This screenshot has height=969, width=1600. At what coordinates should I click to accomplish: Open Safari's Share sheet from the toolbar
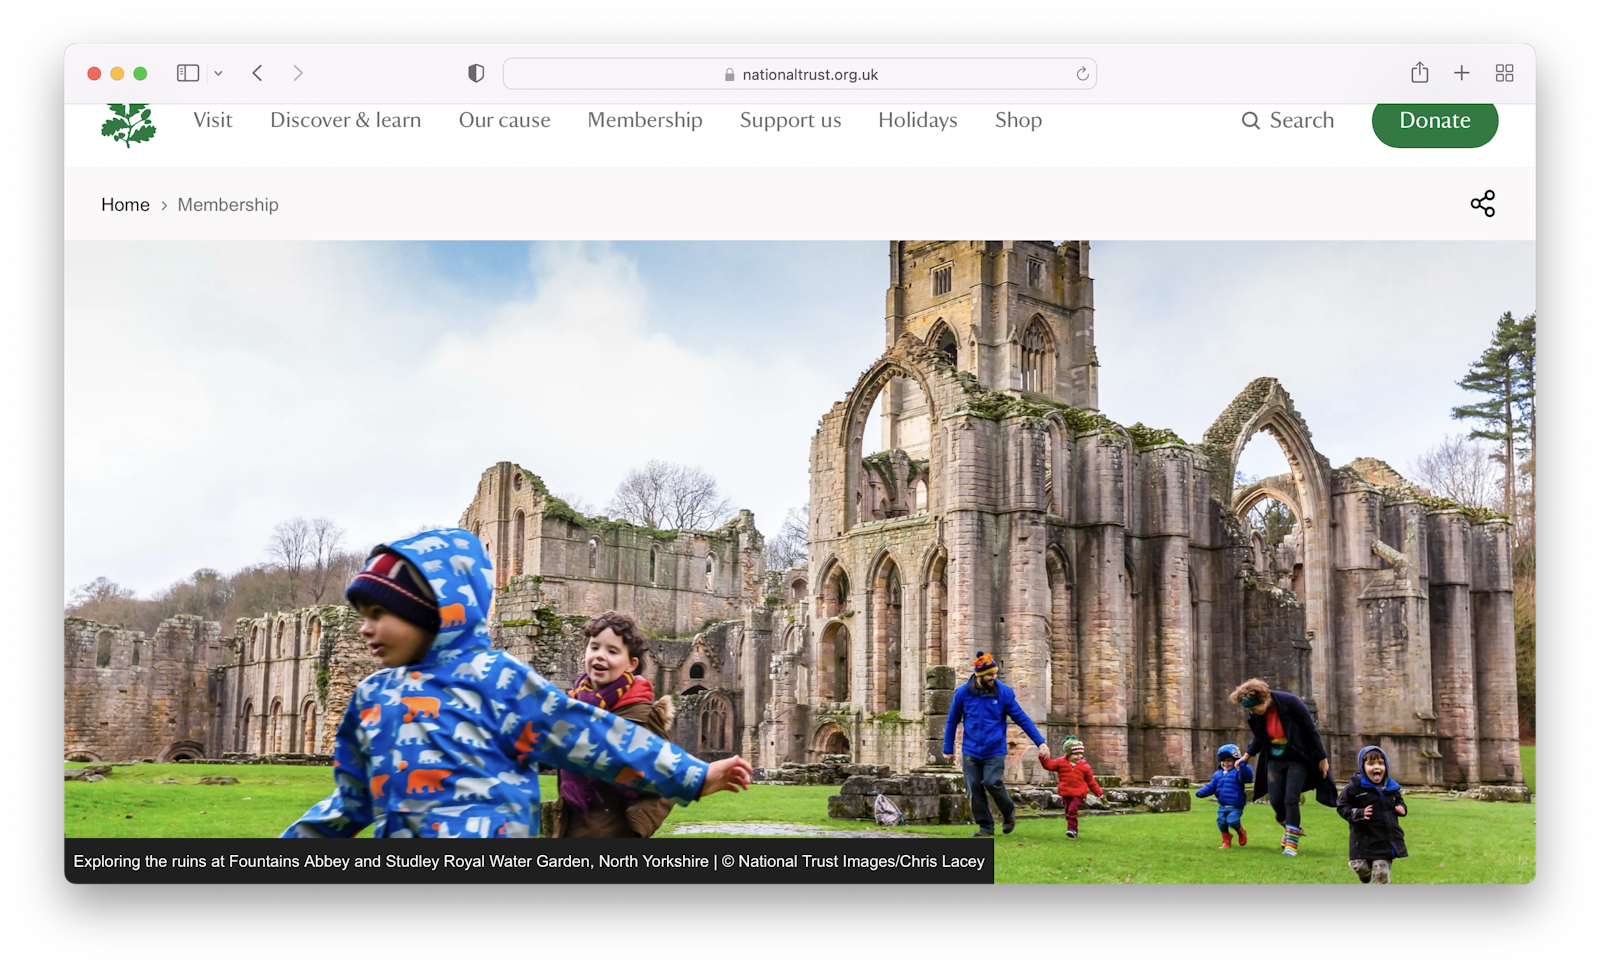1419,73
